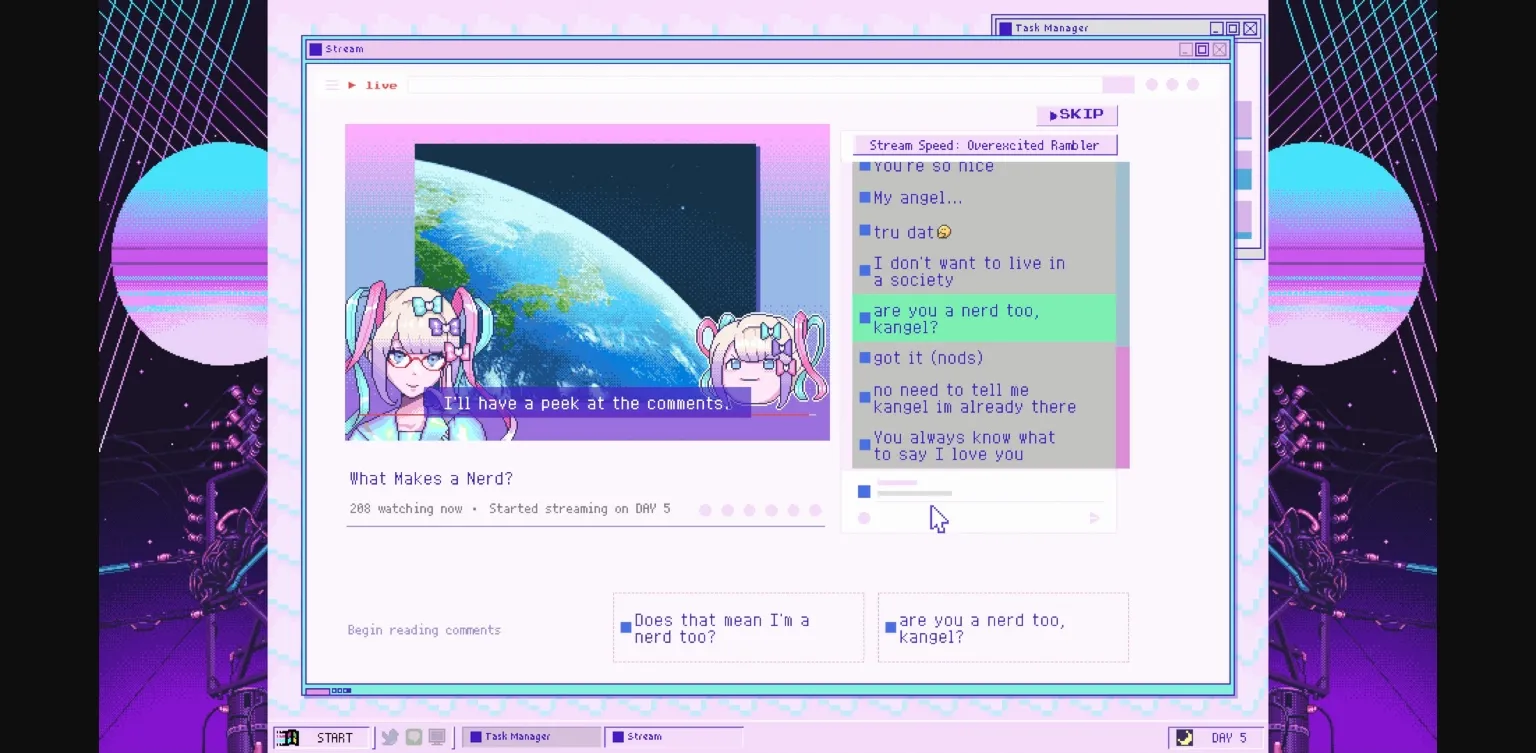The height and width of the screenshot is (753, 1536).
Task: Open Twitter from the taskbar
Action: pyautogui.click(x=389, y=737)
